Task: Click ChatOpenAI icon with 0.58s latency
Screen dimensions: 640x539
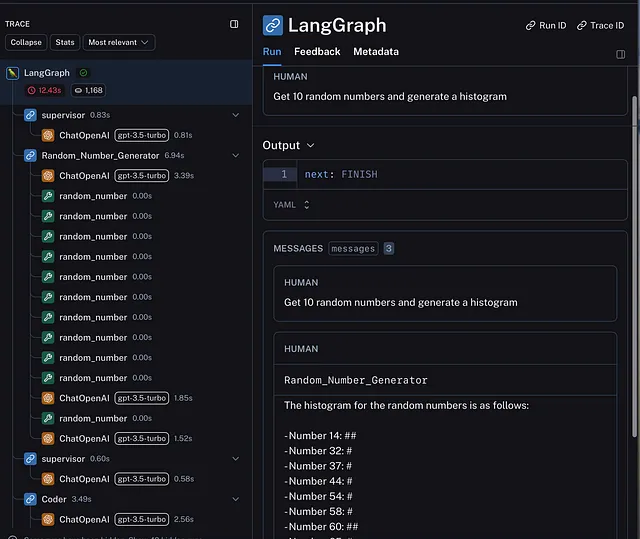Action: click(48, 479)
